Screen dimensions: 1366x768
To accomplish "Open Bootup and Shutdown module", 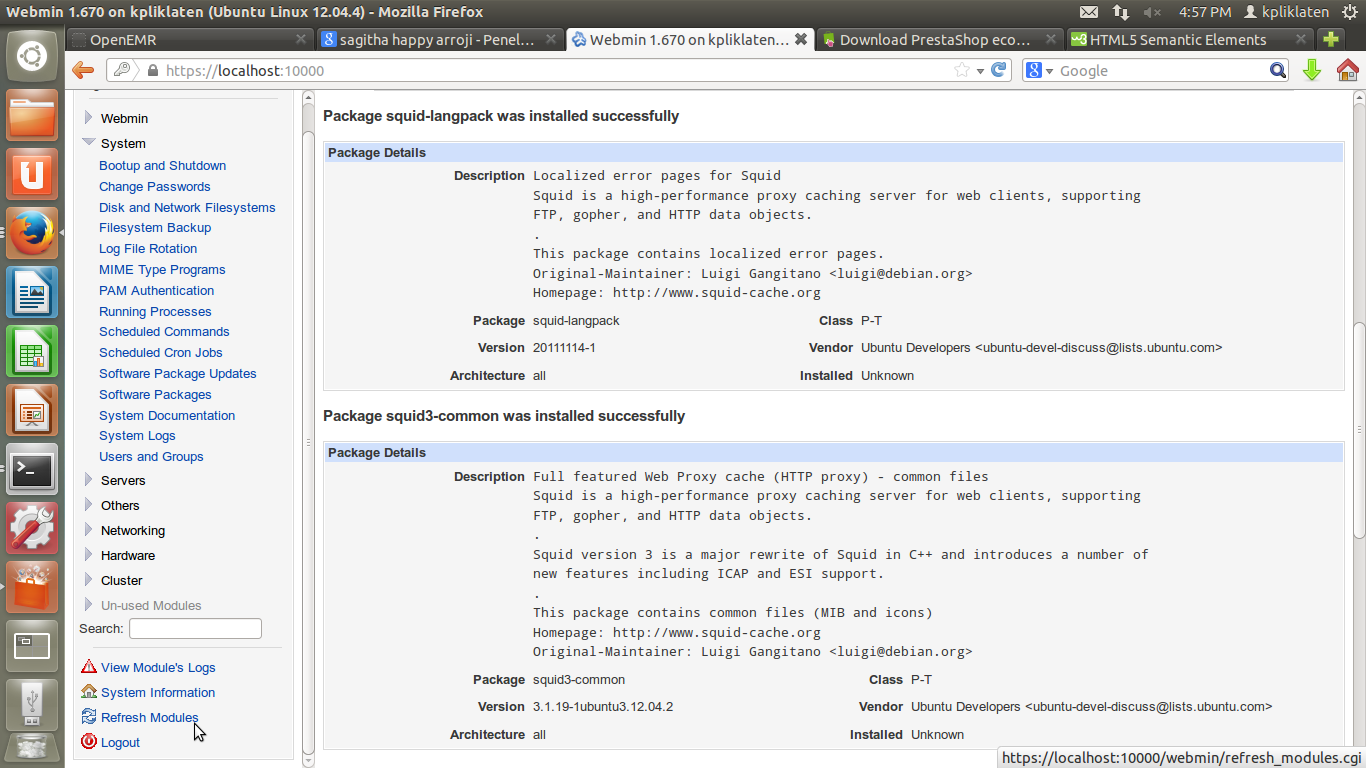I will [x=162, y=166].
